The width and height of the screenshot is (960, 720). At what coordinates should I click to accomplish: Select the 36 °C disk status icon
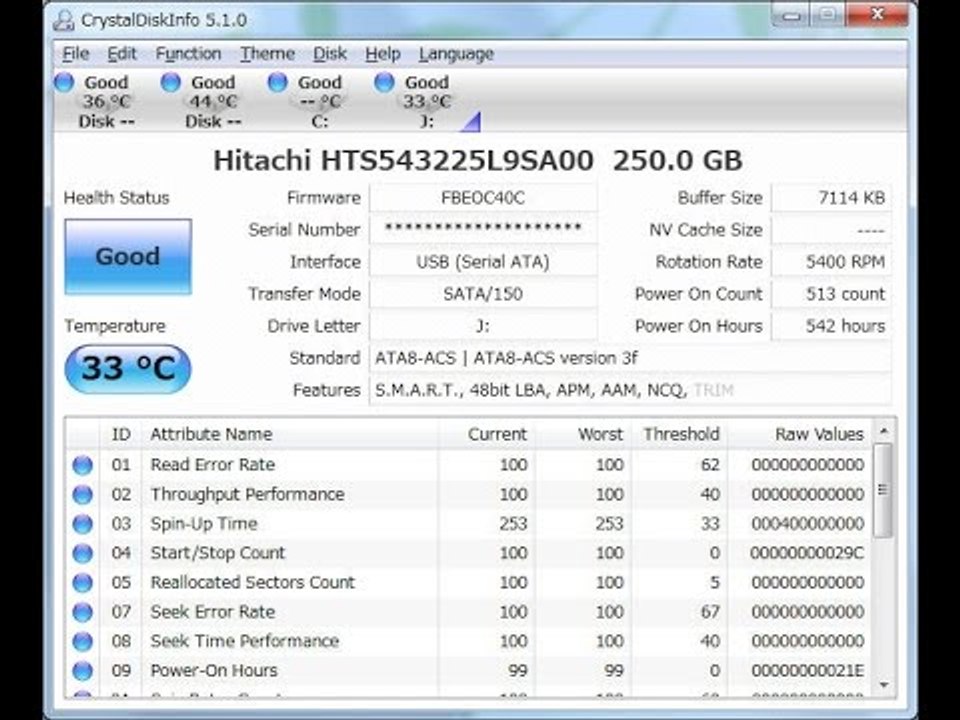tap(64, 83)
